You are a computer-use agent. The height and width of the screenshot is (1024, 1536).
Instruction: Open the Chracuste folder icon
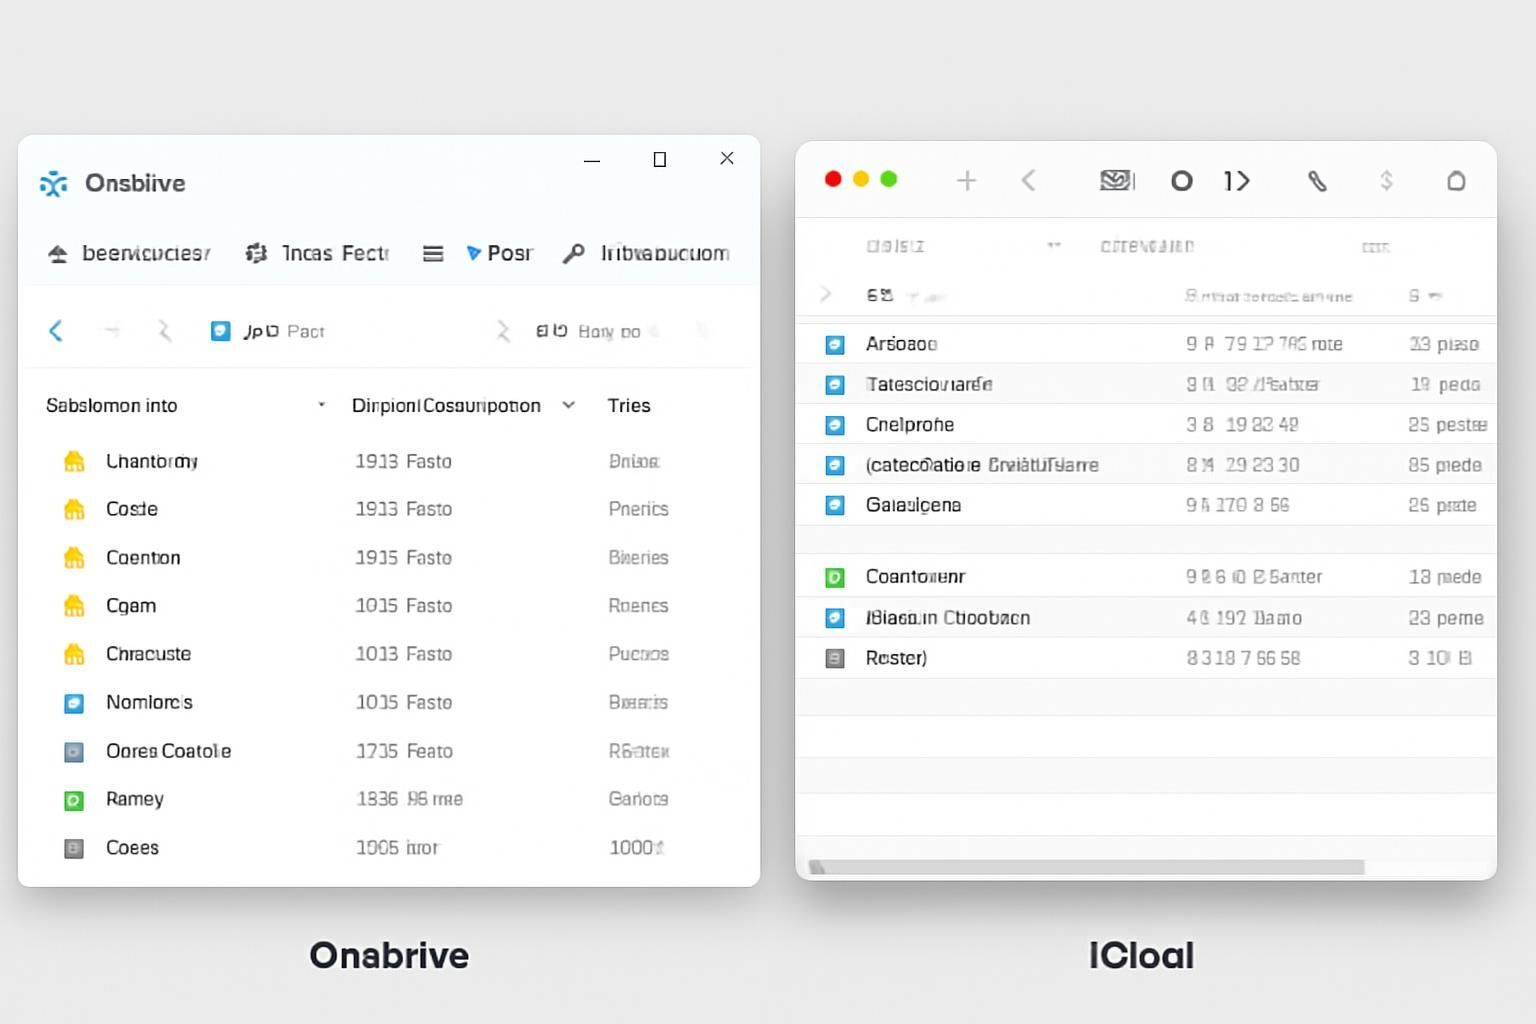pyautogui.click(x=74, y=654)
